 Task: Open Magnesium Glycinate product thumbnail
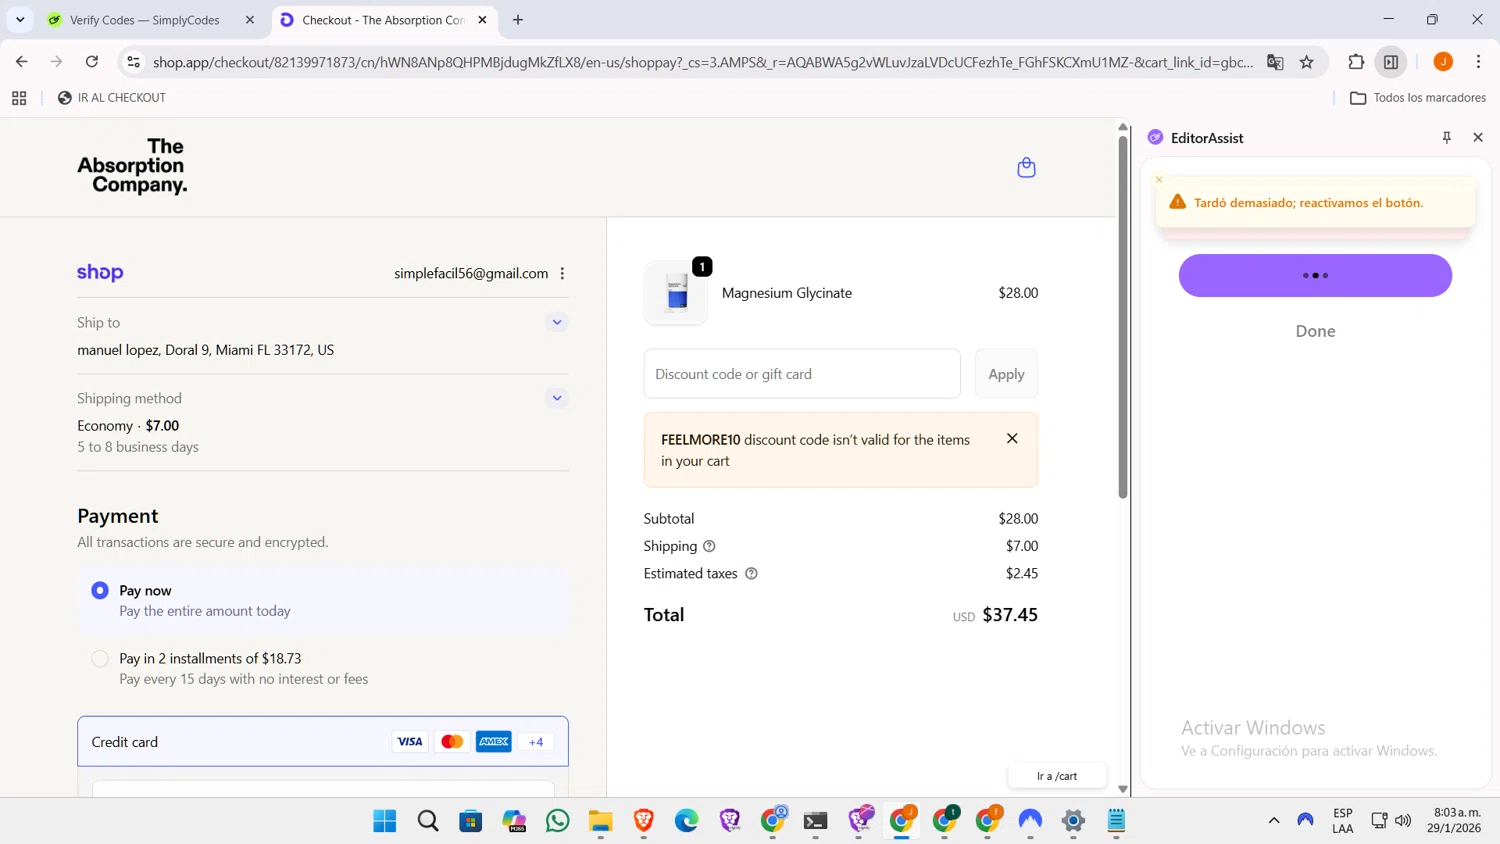pos(676,294)
